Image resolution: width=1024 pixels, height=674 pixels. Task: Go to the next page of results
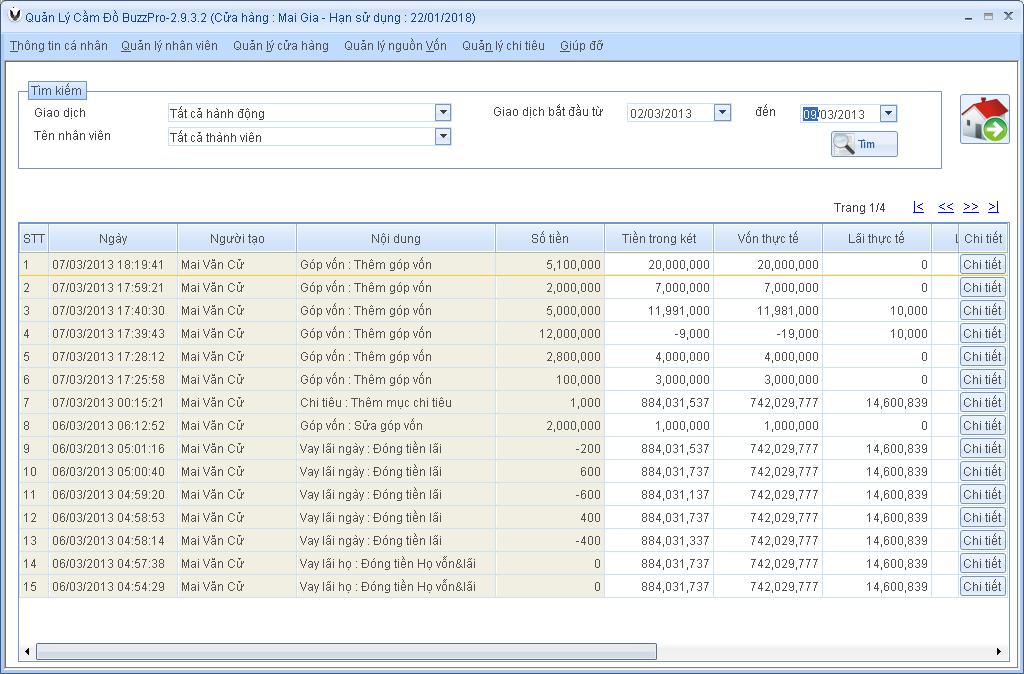point(971,207)
